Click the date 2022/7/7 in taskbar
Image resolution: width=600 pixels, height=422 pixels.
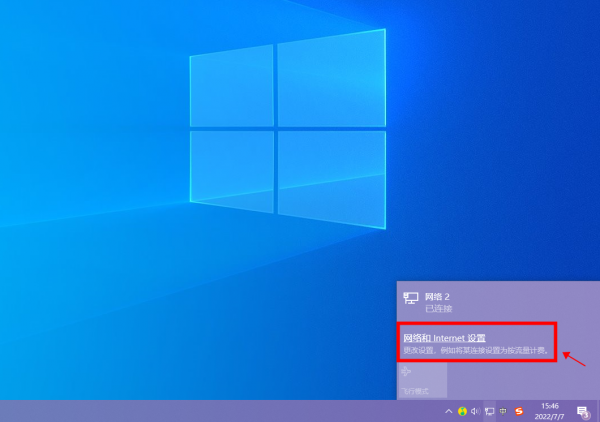point(549,416)
